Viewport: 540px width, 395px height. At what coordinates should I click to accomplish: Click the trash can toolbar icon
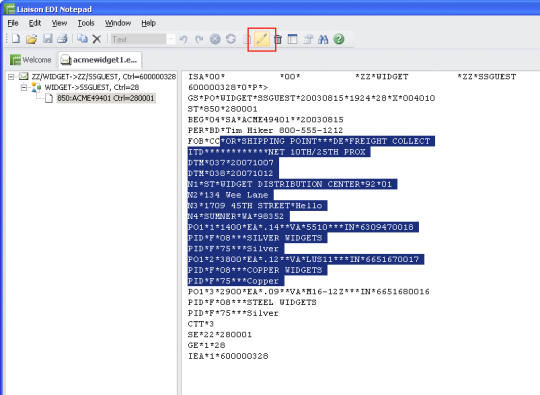278,39
